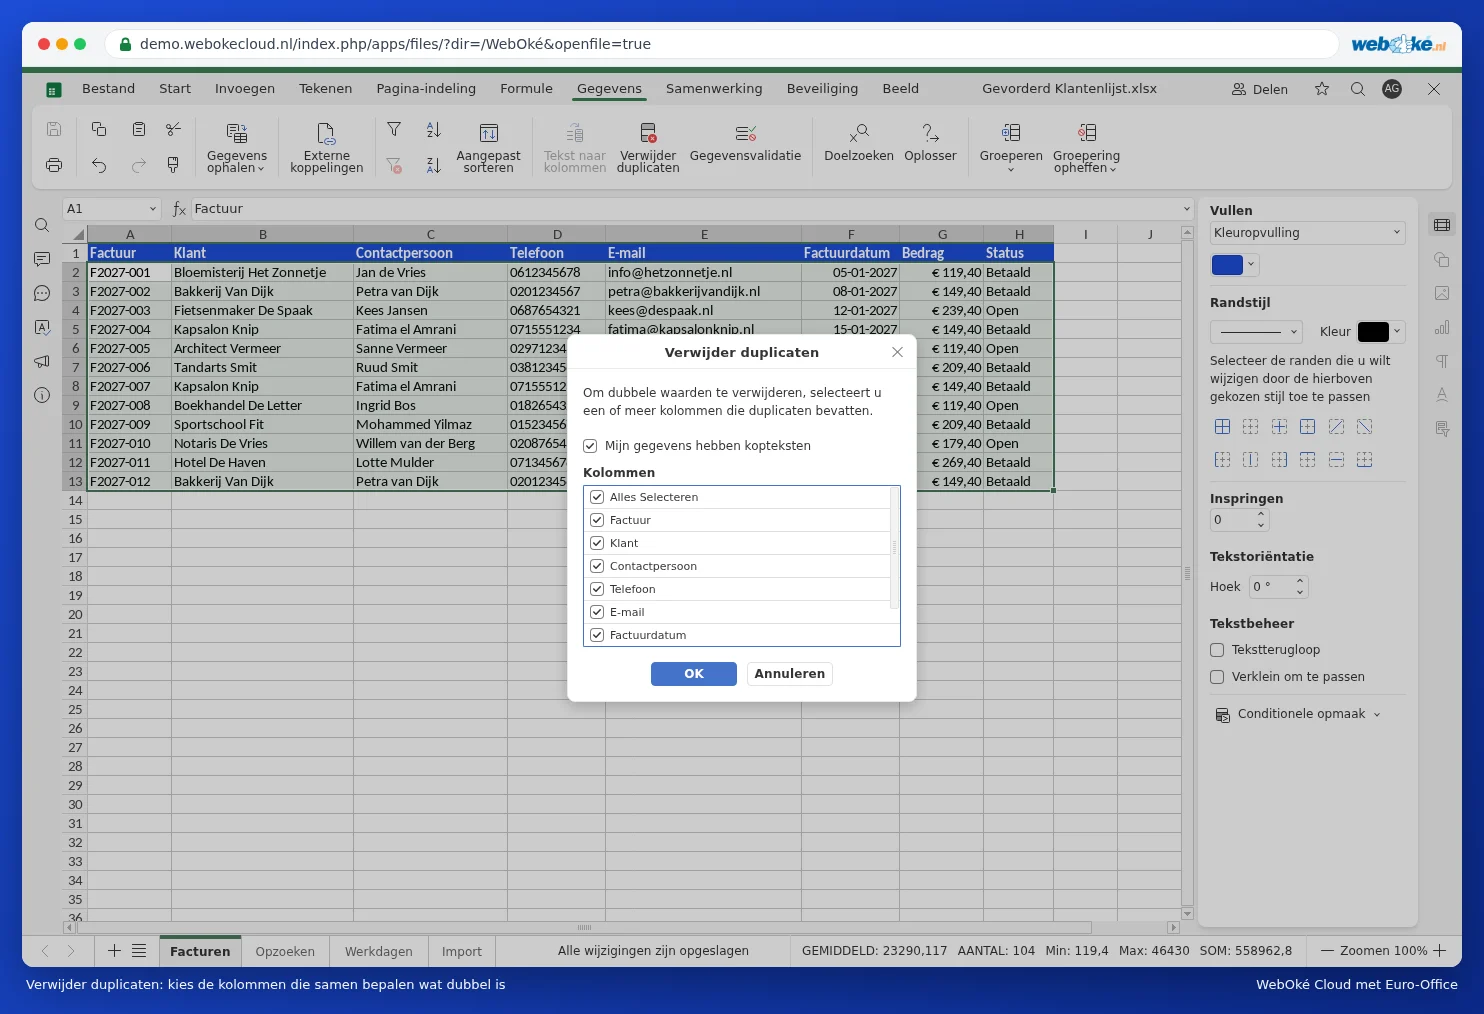1484x1014 pixels.
Task: Open the search icon in left sidebar
Action: [42, 226]
